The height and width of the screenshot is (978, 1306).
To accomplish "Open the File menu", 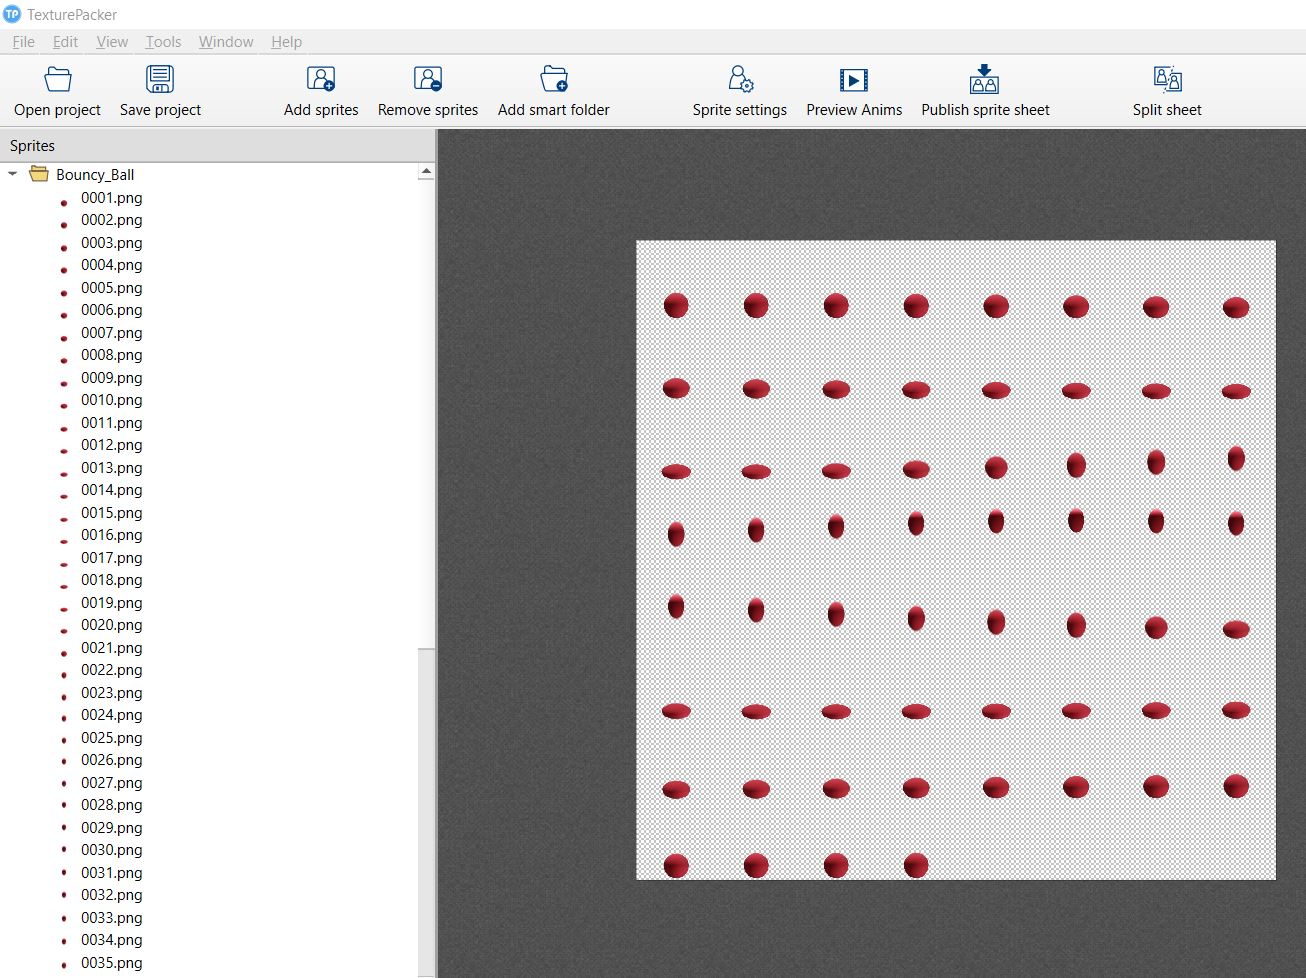I will pyautogui.click(x=23, y=42).
